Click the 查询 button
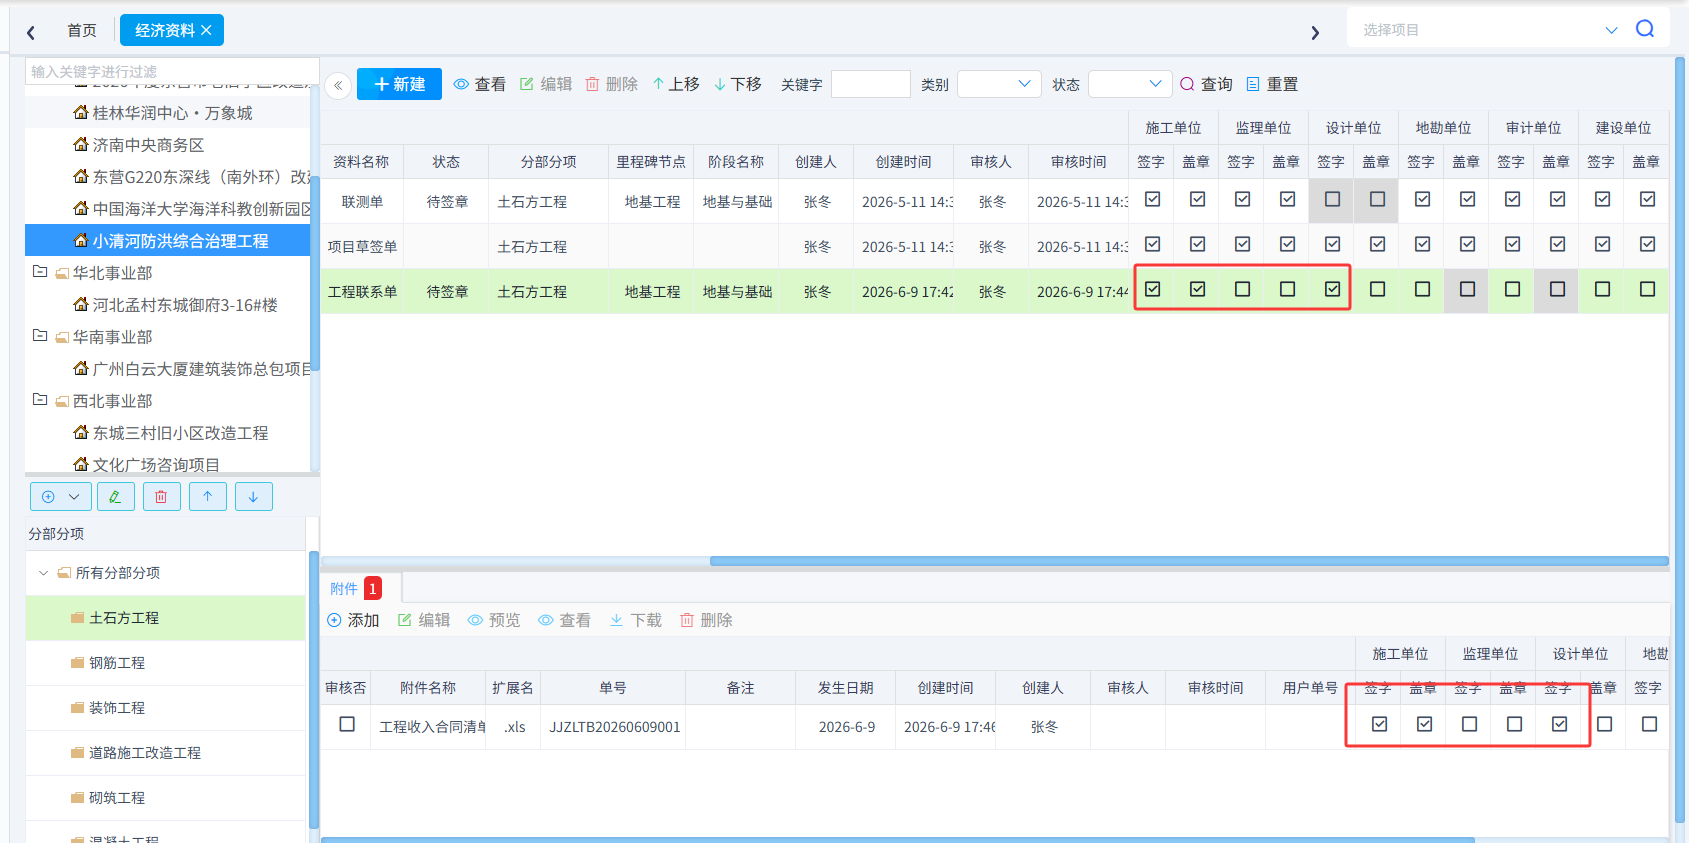Screen dimensions: 1689x843 (1206, 85)
